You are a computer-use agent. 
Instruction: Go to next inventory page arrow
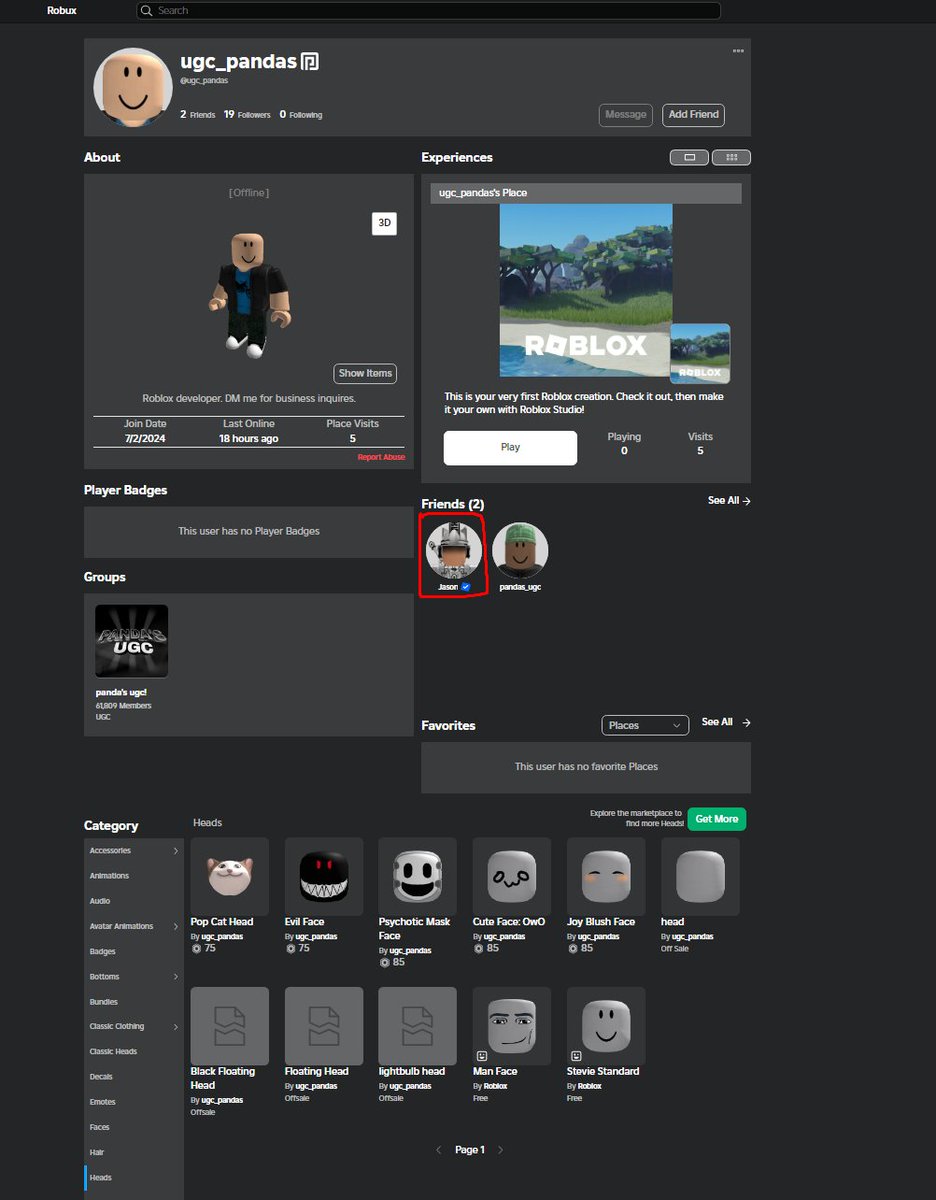tap(501, 1150)
